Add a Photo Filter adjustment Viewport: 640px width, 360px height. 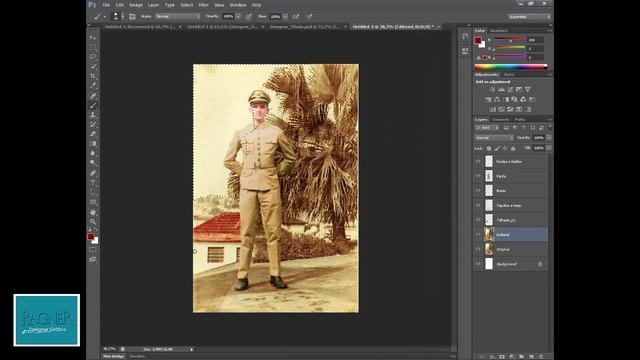point(515,99)
